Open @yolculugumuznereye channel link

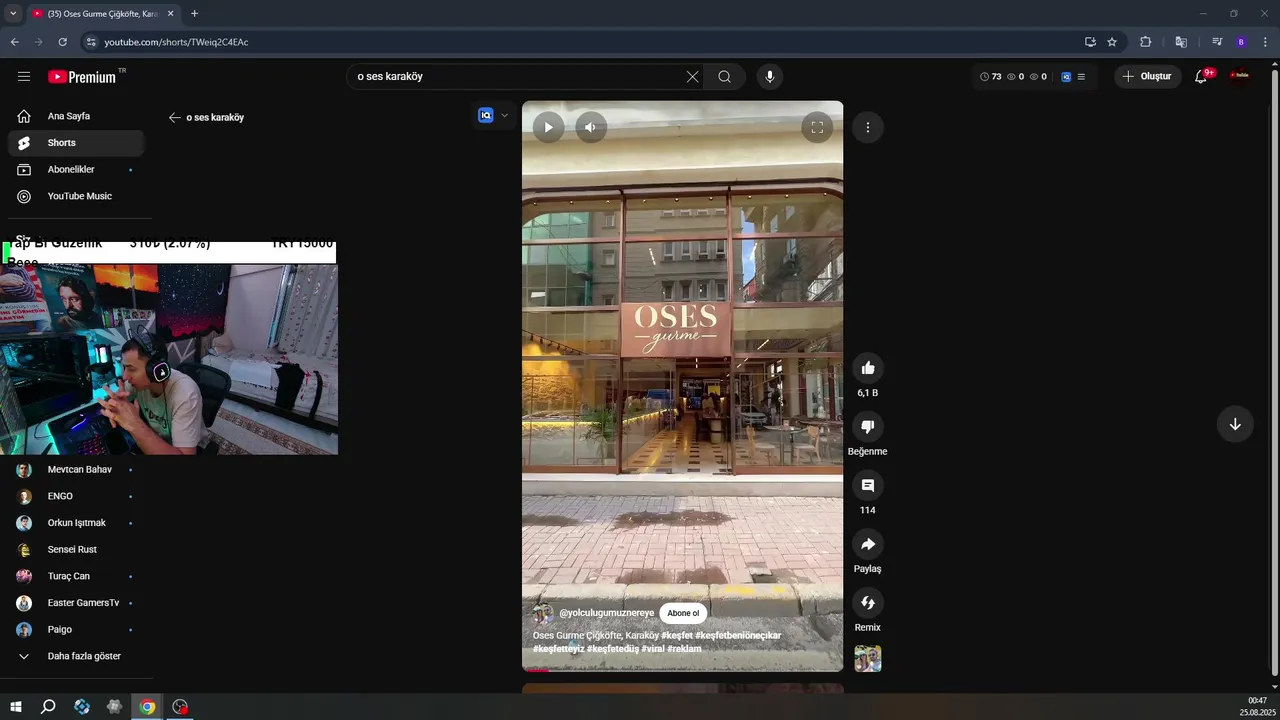[x=607, y=613]
